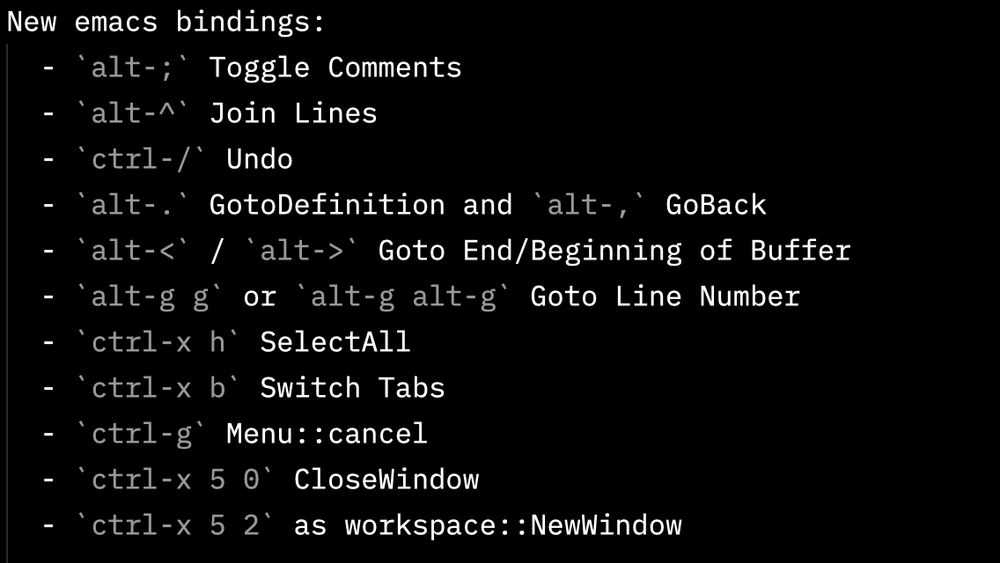
Task: Click the `alt-g alt-g` code snippet
Action: [404, 297]
